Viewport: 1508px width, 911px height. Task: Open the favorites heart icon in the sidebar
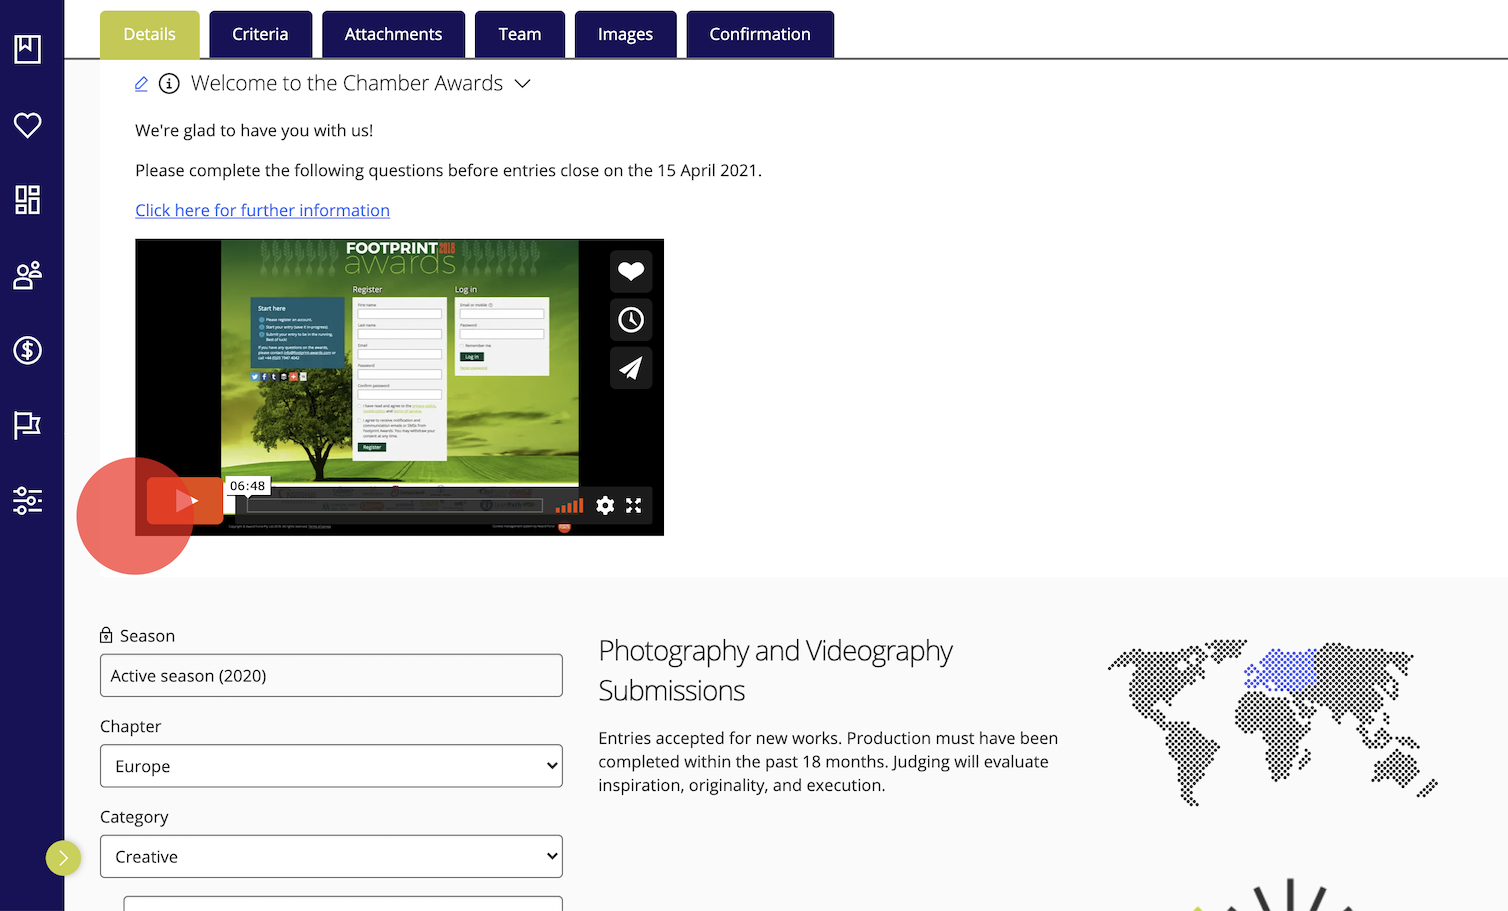point(27,125)
